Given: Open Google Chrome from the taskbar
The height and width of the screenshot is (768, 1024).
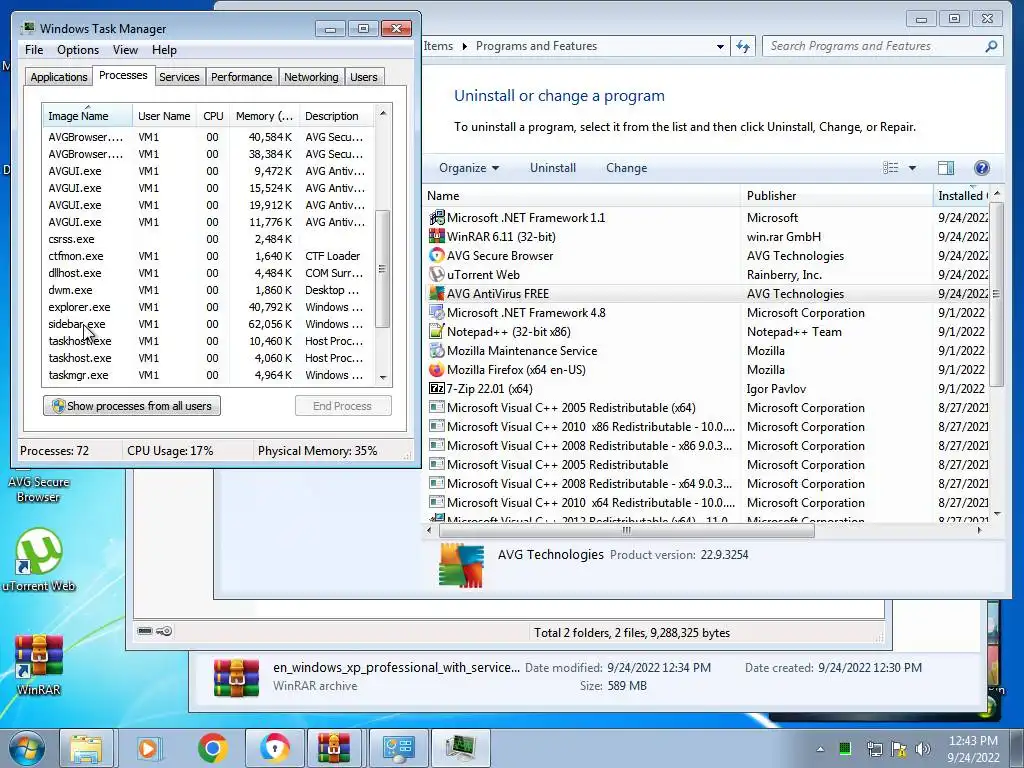Looking at the screenshot, I should (212, 748).
